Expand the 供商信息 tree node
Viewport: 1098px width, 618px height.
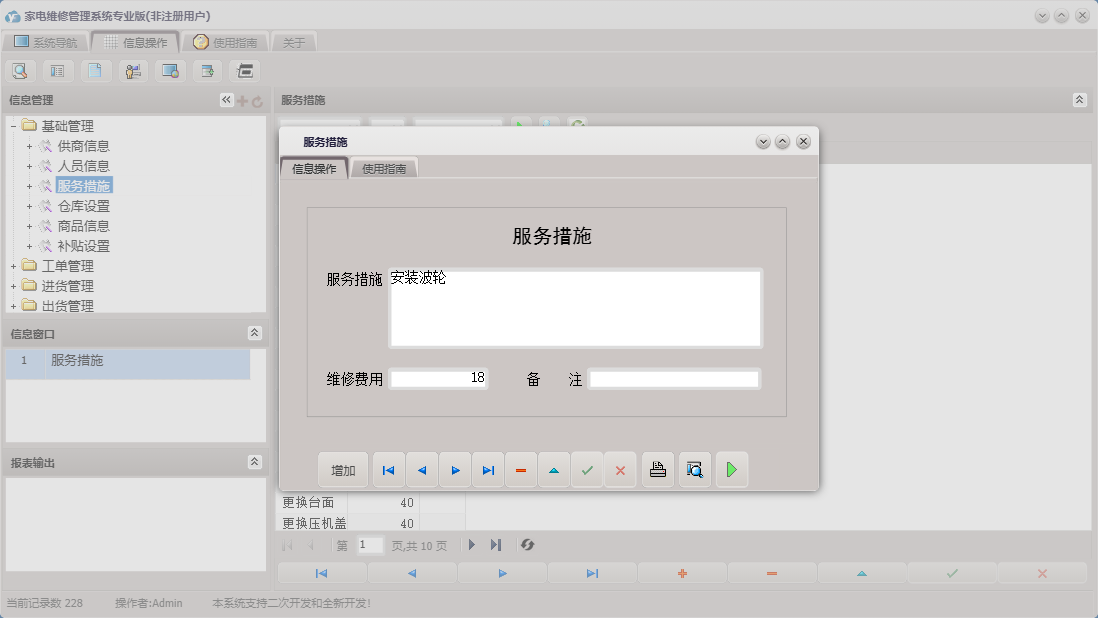(x=27, y=145)
